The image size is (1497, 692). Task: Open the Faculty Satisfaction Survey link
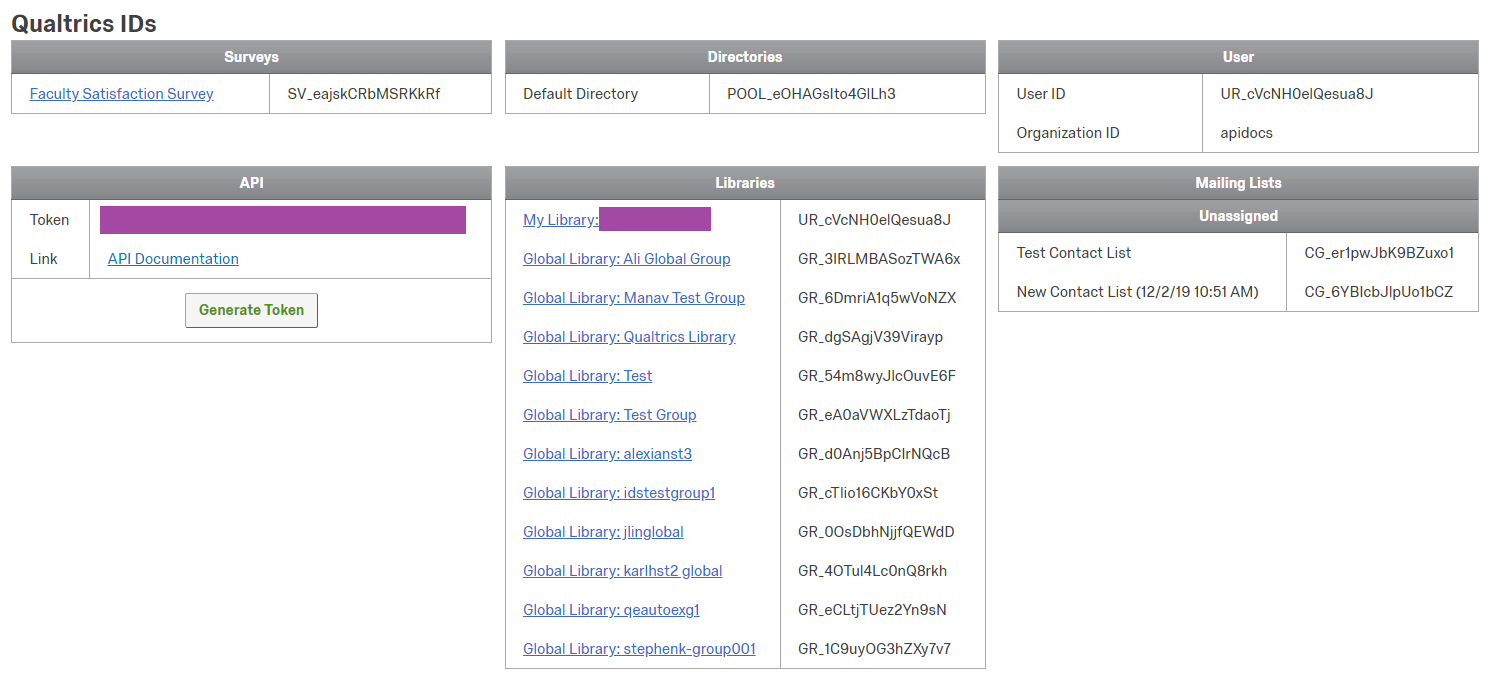(122, 94)
